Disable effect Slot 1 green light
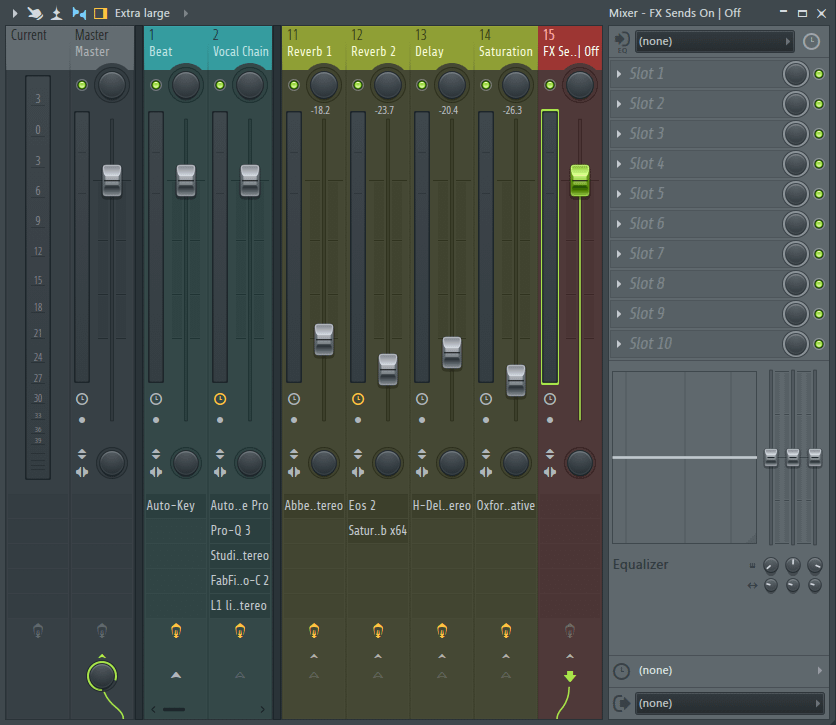This screenshot has height=725, width=836. (x=819, y=74)
